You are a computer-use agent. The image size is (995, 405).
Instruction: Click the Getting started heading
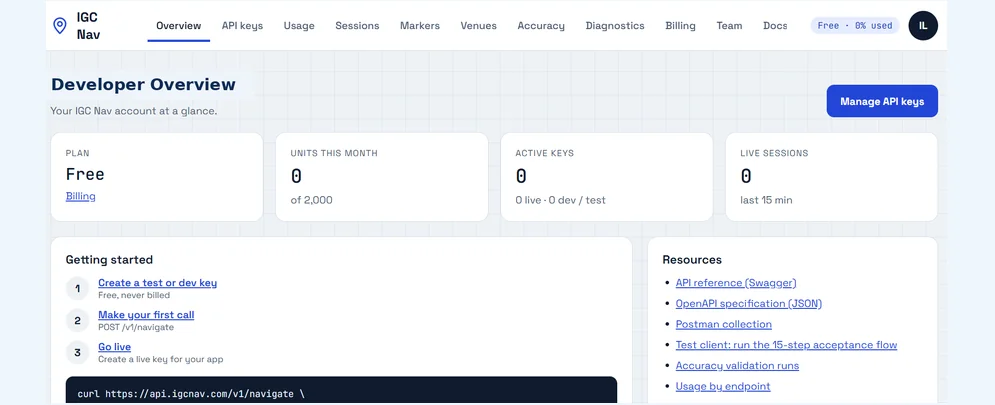[109, 260]
